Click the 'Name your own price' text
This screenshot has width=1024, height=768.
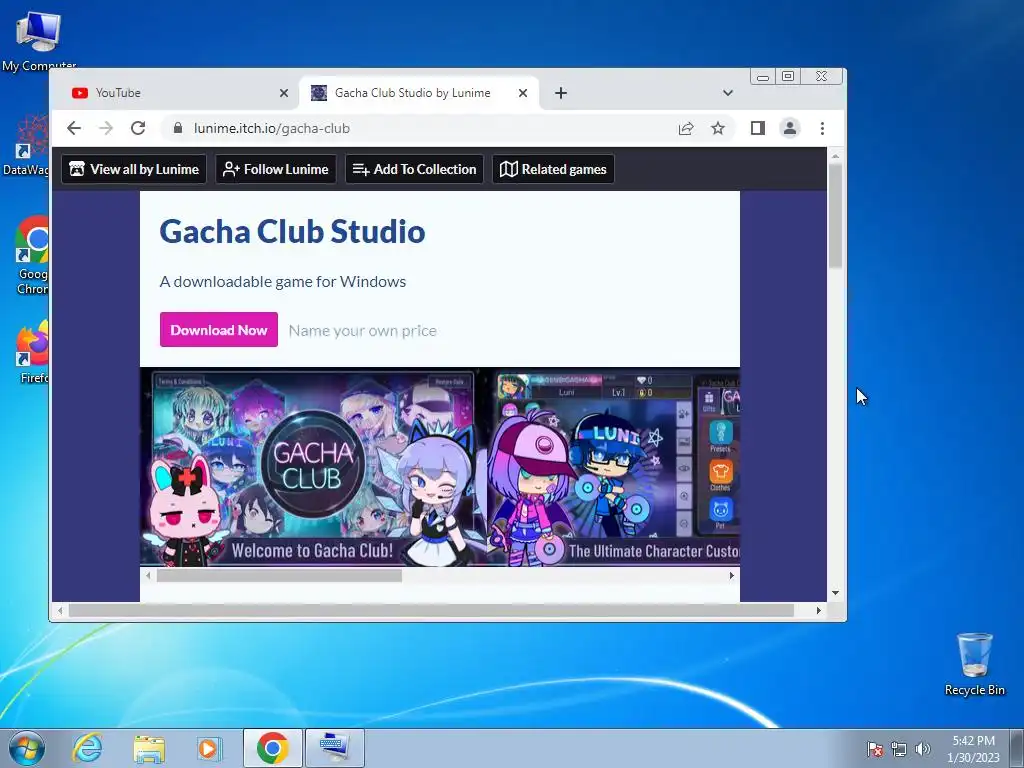[362, 330]
